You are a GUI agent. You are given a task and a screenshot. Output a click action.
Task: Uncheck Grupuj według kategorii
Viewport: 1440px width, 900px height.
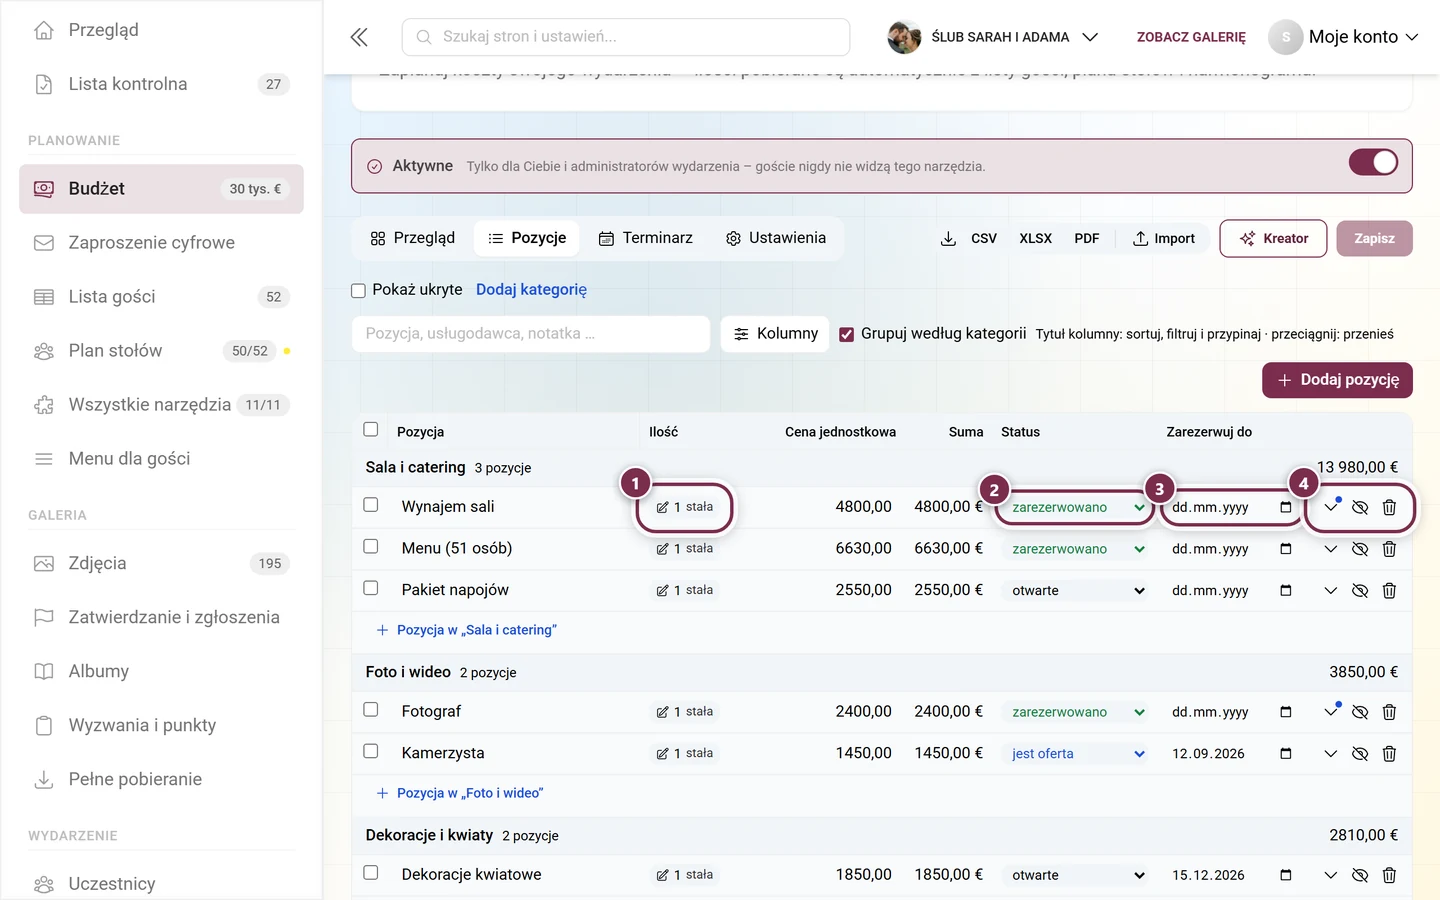click(x=847, y=334)
